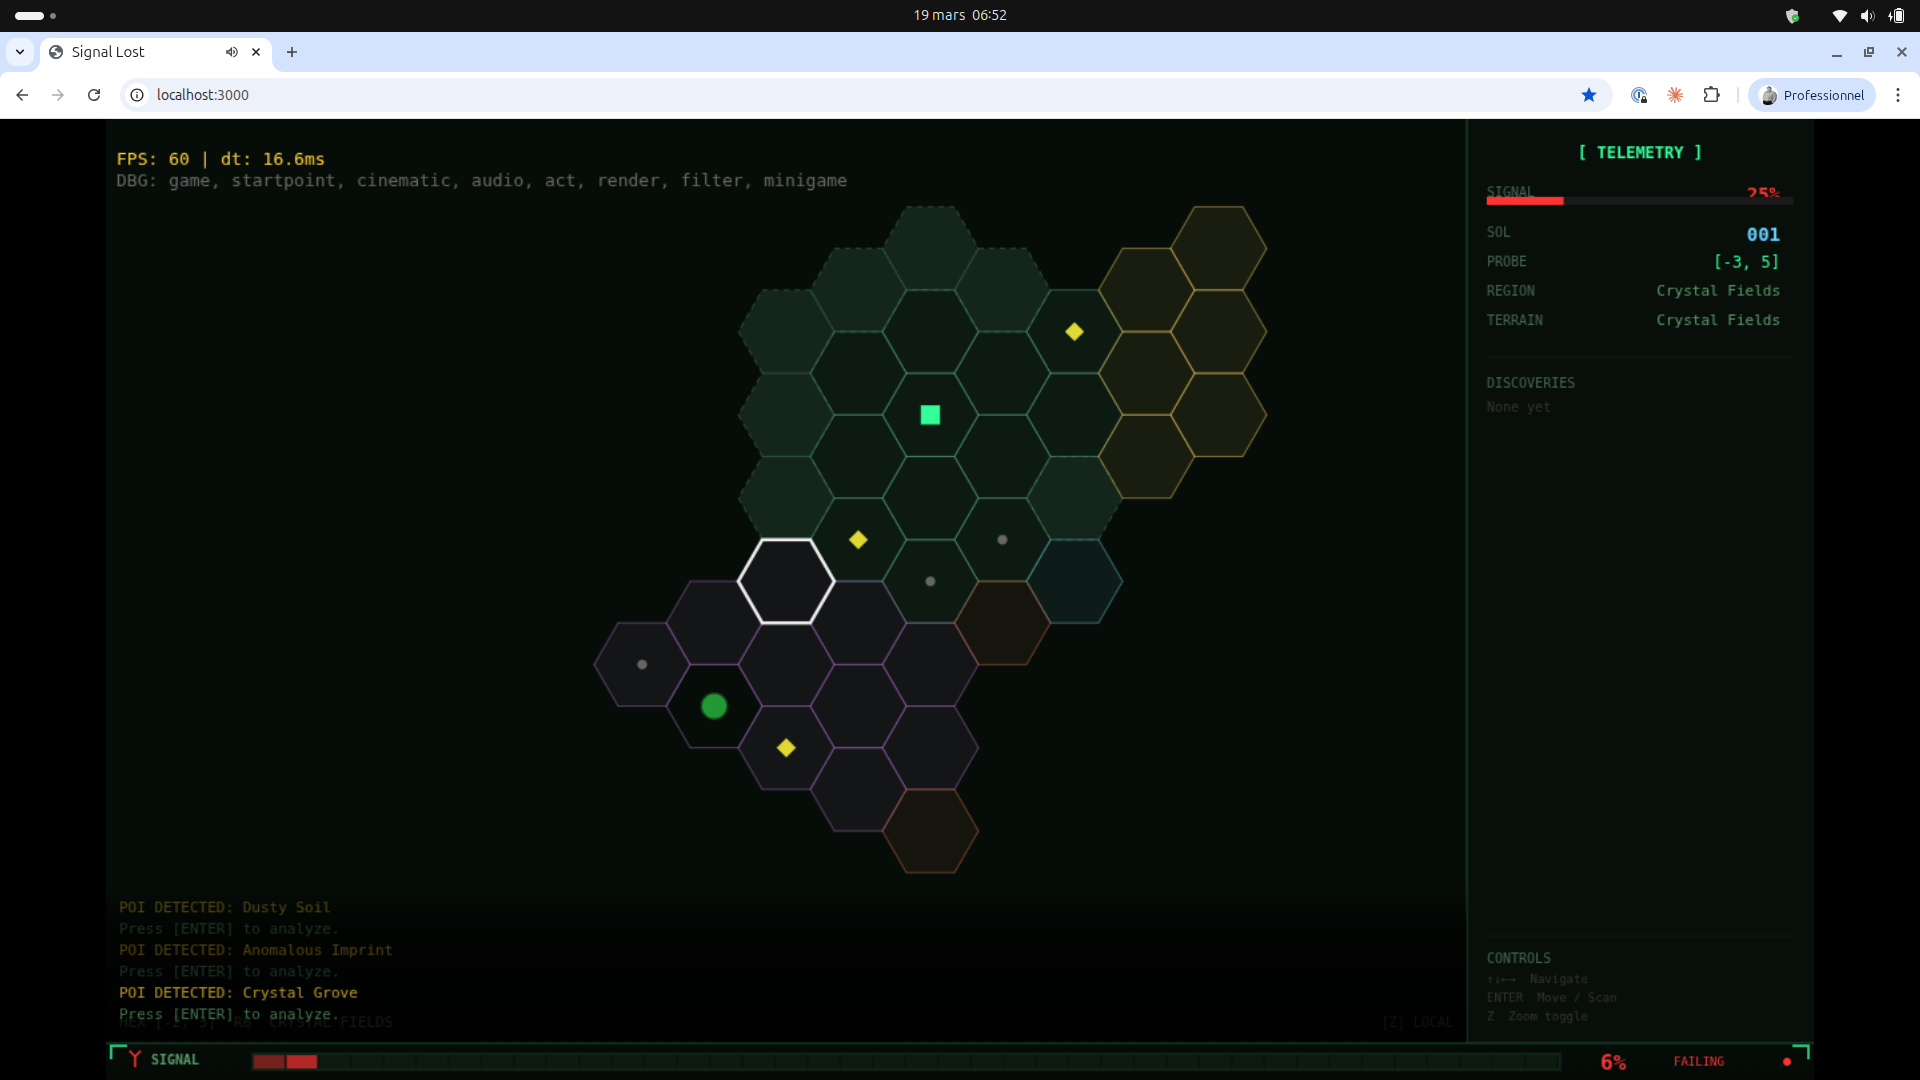
Task: Click the Z Local zoom toggle label
Action: click(x=1417, y=1022)
